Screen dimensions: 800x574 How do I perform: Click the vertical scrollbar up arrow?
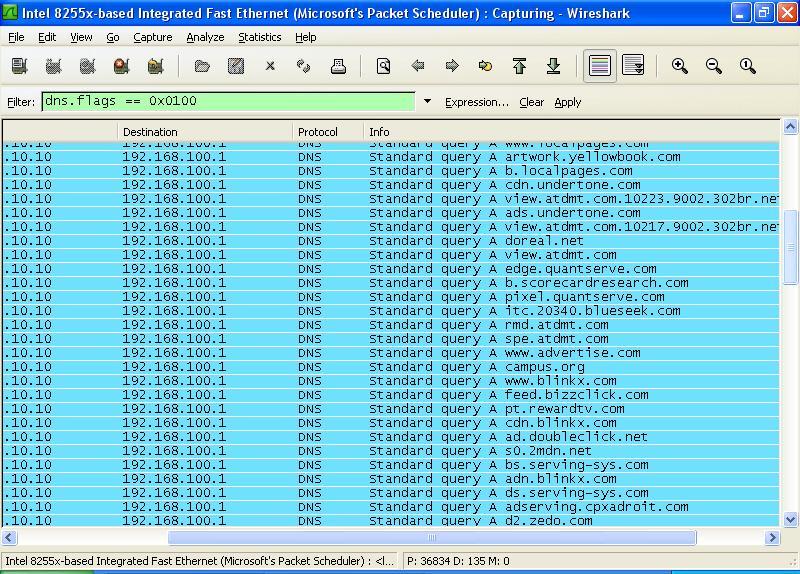pyautogui.click(x=790, y=126)
